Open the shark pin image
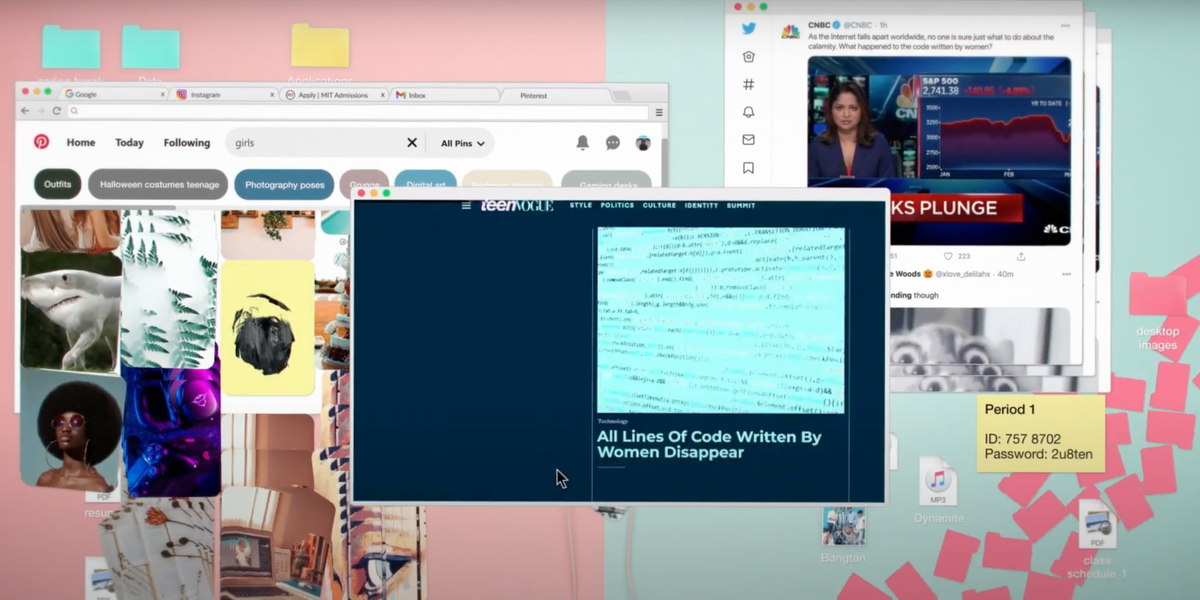This screenshot has width=1200, height=600. [71, 310]
